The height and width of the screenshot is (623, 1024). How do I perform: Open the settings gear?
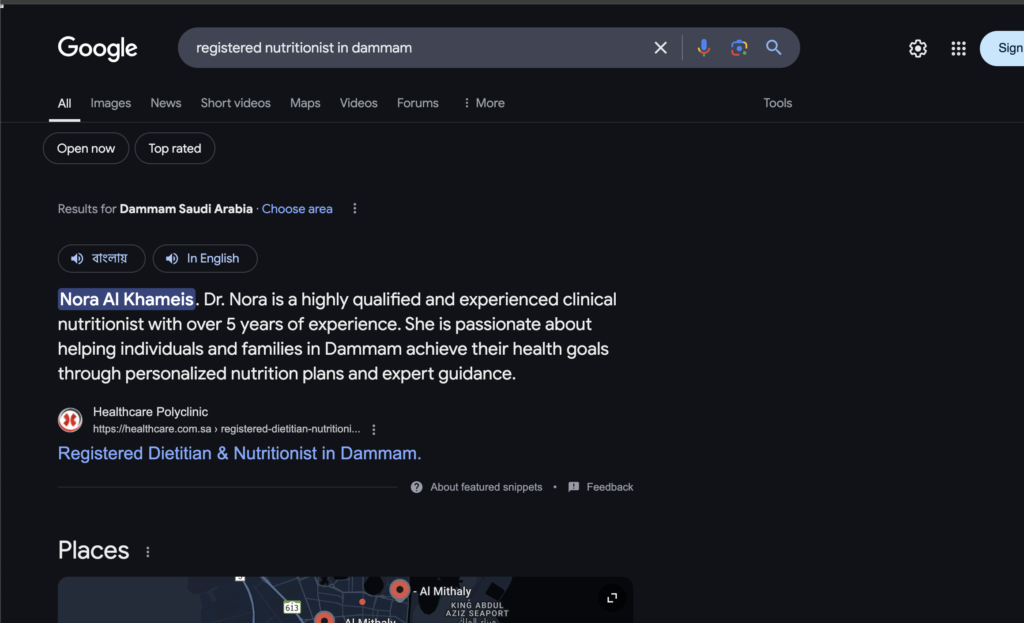(x=918, y=48)
